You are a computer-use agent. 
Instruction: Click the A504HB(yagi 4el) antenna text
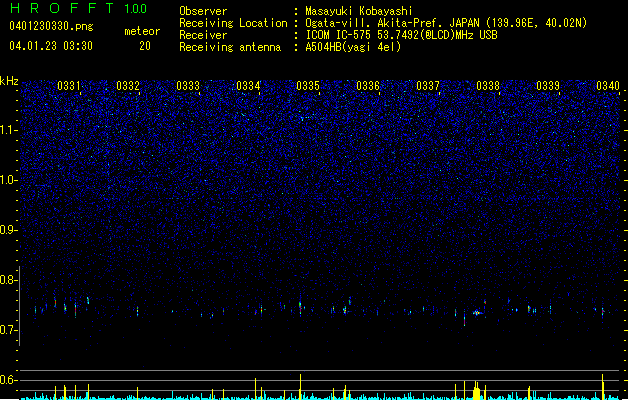click(x=353, y=47)
